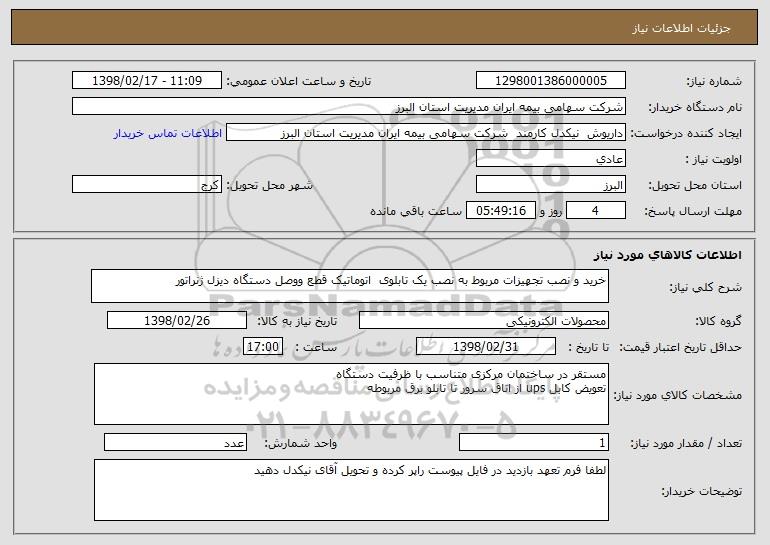Click the delivery city field کرج

(x=147, y=185)
